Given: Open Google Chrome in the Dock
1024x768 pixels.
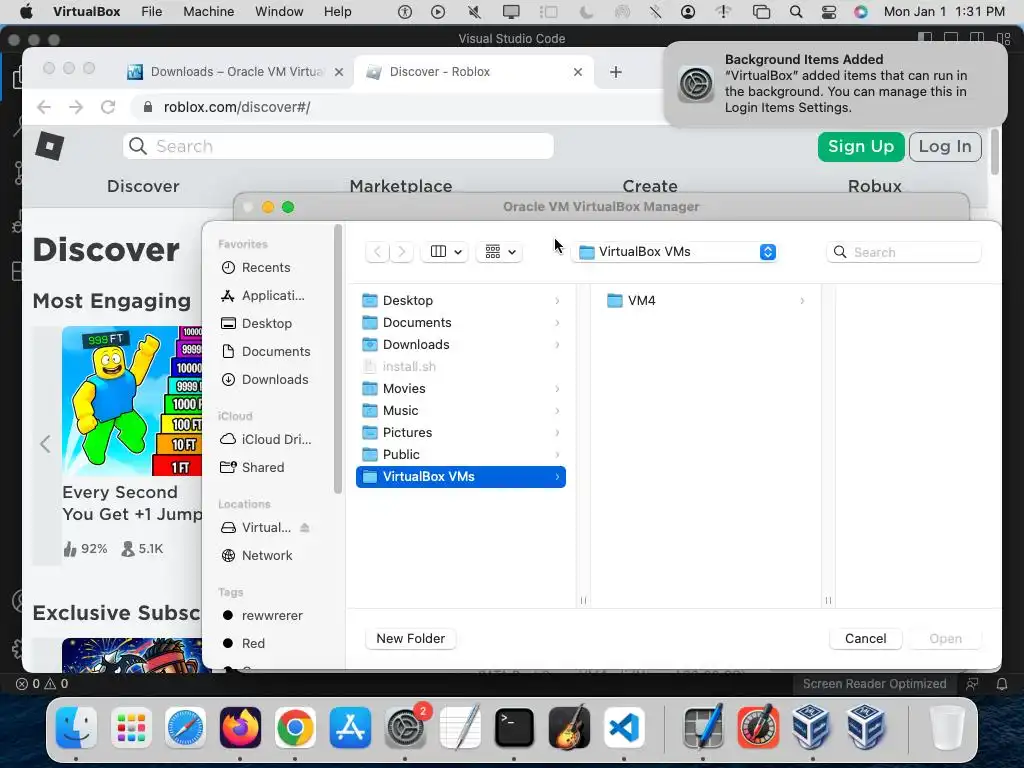Looking at the screenshot, I should click(295, 728).
